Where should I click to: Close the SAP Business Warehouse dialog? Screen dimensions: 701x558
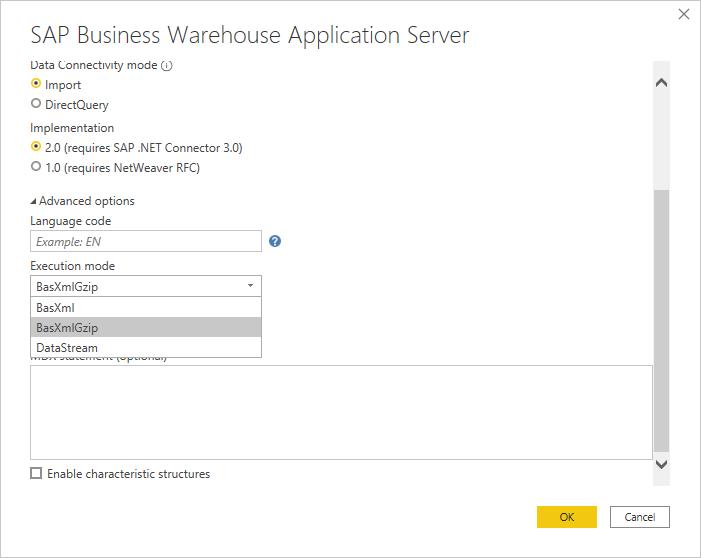click(x=684, y=14)
